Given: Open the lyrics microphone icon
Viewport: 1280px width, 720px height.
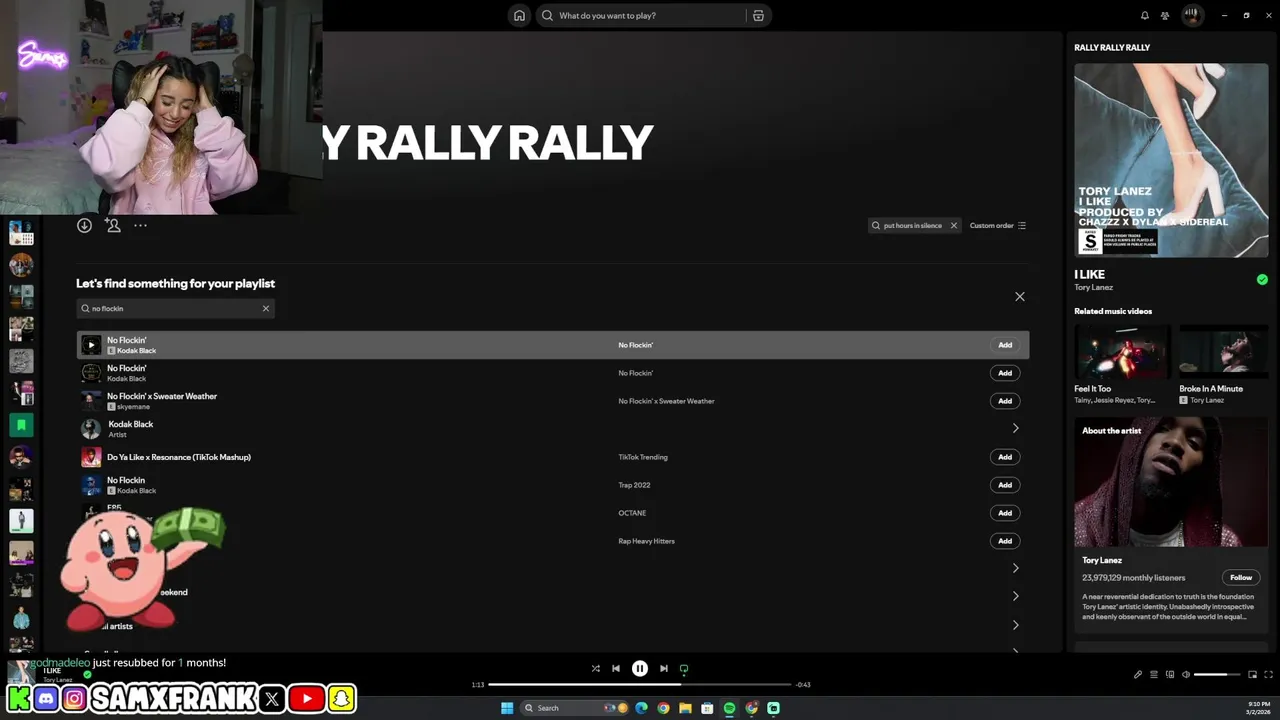Looking at the screenshot, I should [x=1138, y=674].
